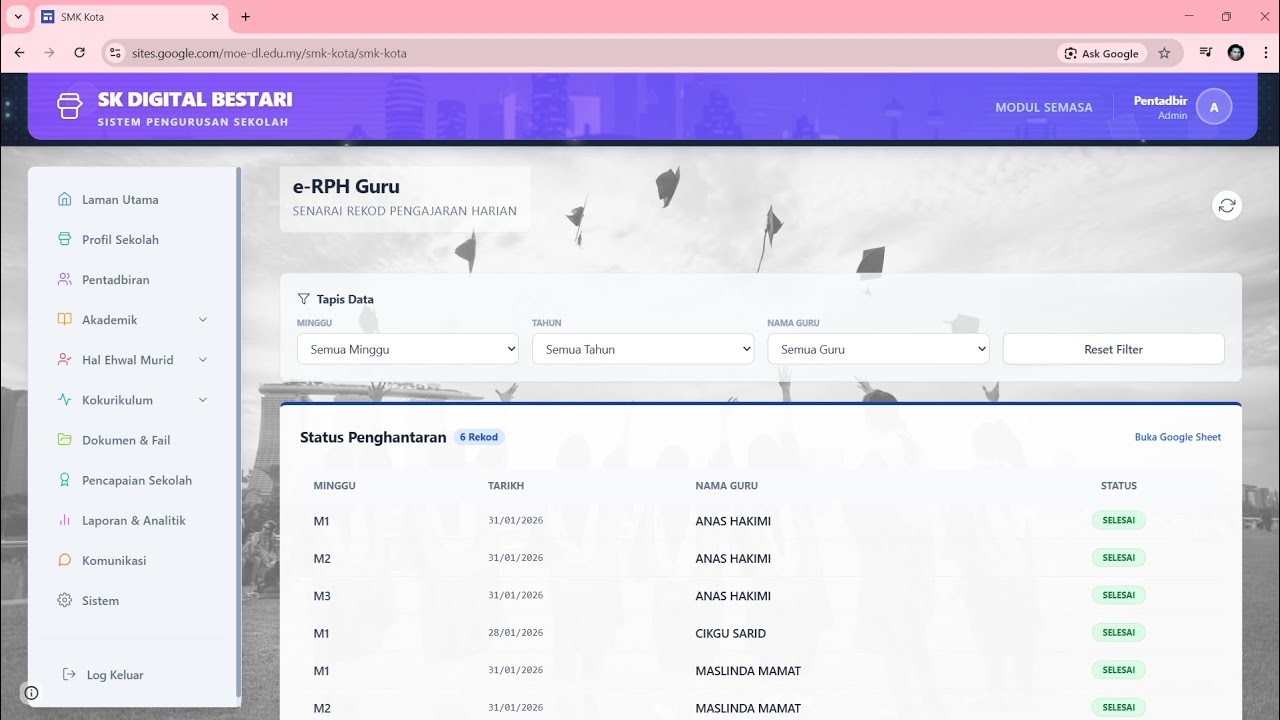
Task: Click the Pencapaian Sekolah menu label
Action: point(137,480)
